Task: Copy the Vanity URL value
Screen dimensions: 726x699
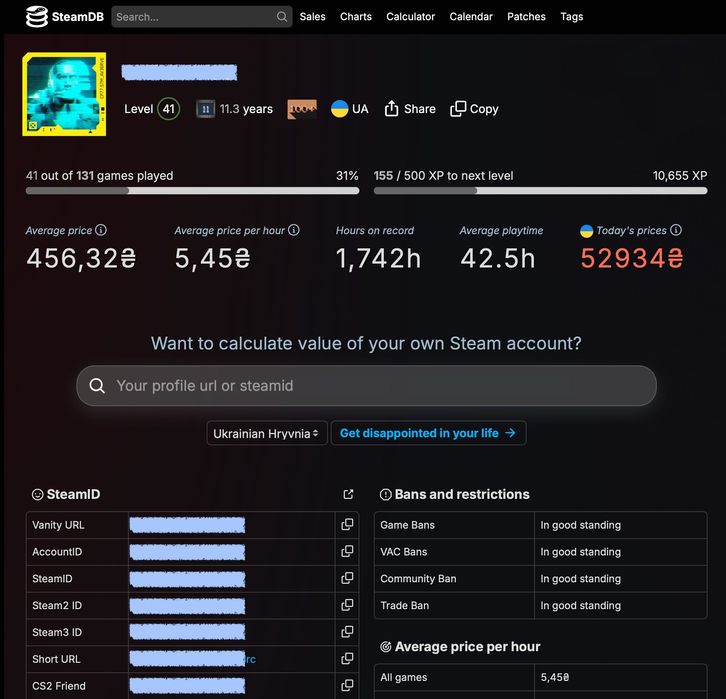Action: tap(347, 524)
